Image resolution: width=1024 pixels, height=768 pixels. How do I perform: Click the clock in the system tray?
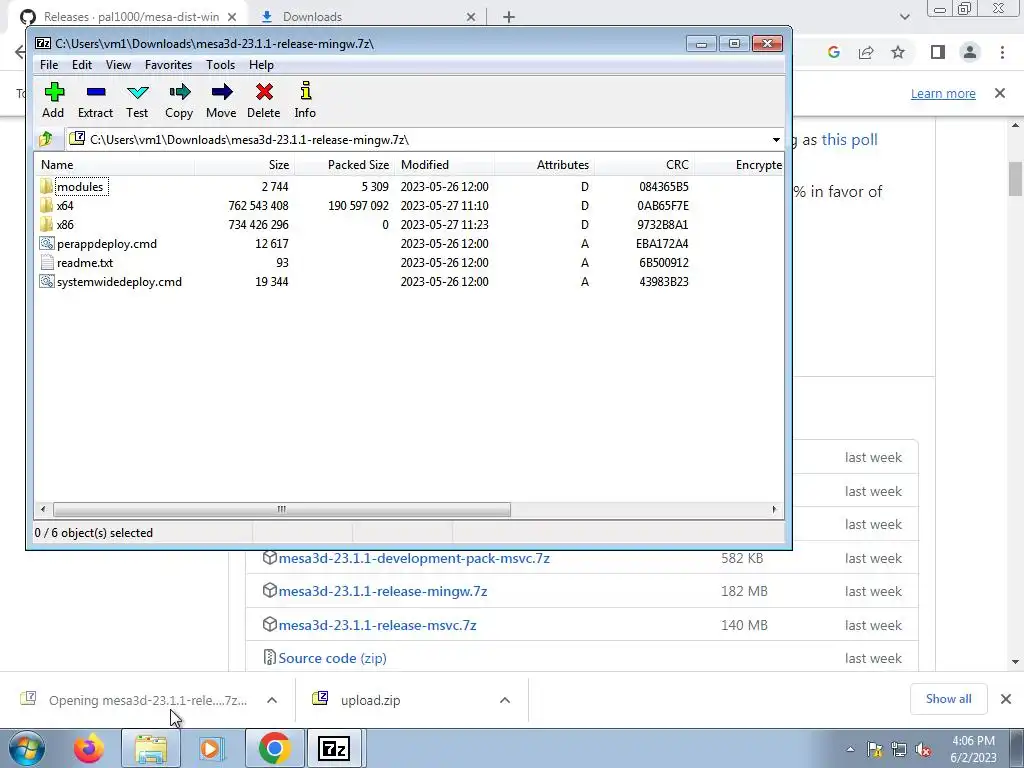point(973,749)
